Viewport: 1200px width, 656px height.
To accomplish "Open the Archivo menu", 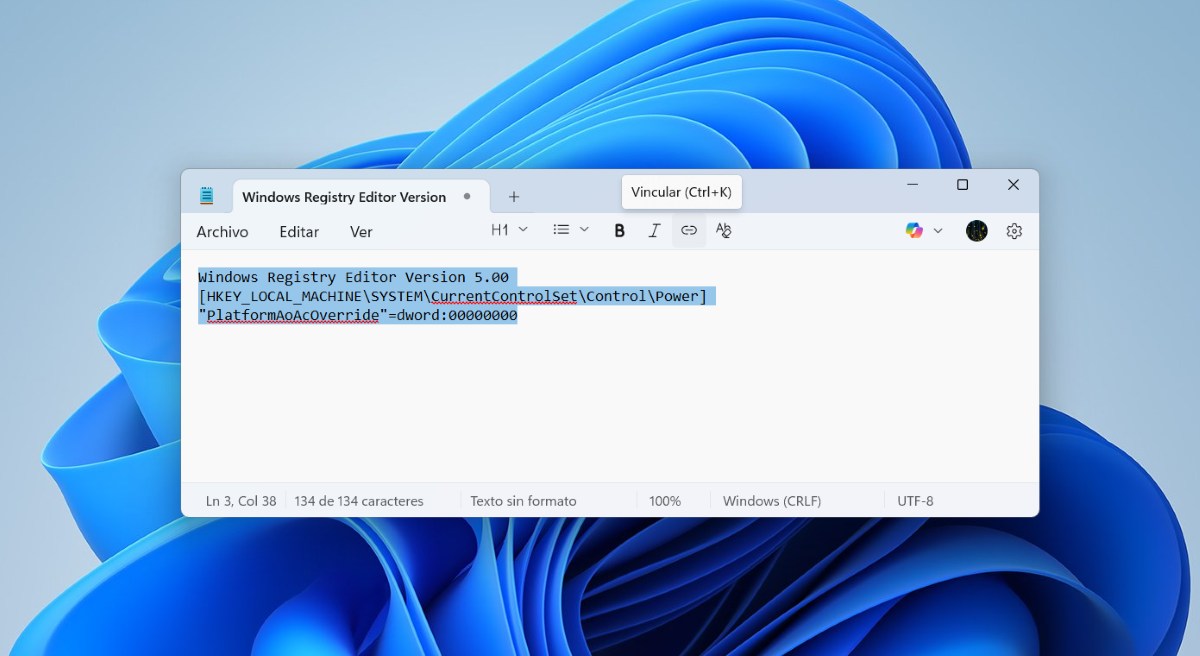I will tap(222, 232).
